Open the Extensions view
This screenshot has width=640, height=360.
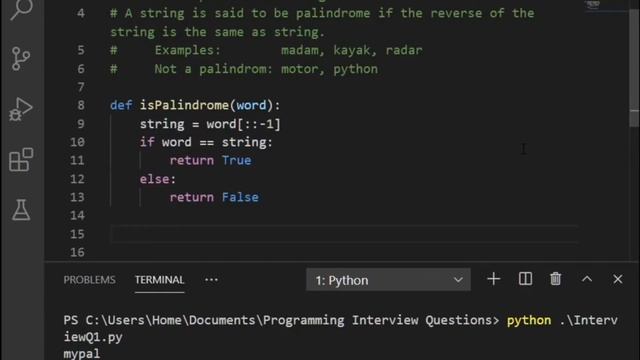[x=21, y=160]
